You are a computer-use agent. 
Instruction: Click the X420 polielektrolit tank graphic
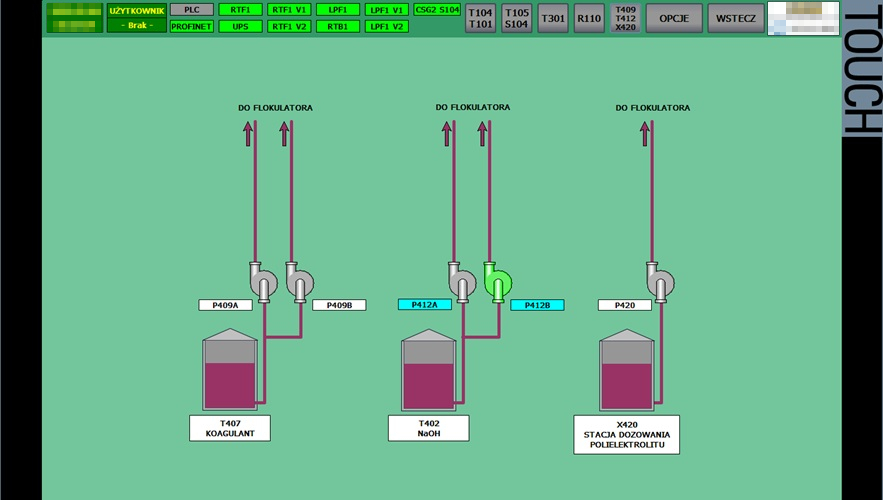click(627, 370)
